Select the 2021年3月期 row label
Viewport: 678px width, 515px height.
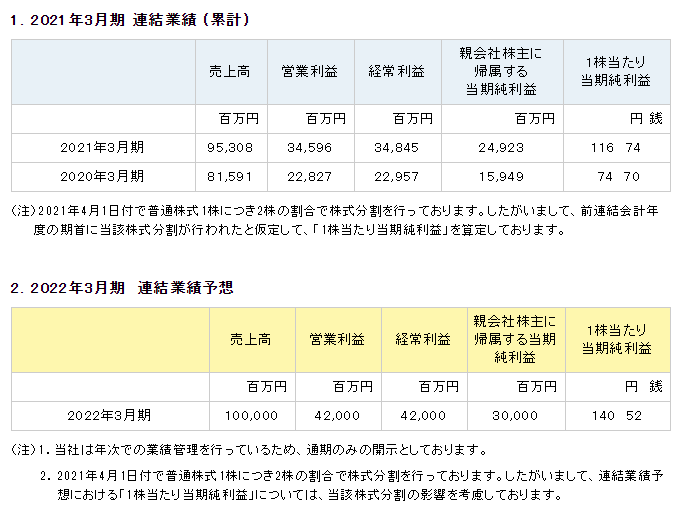point(102,147)
